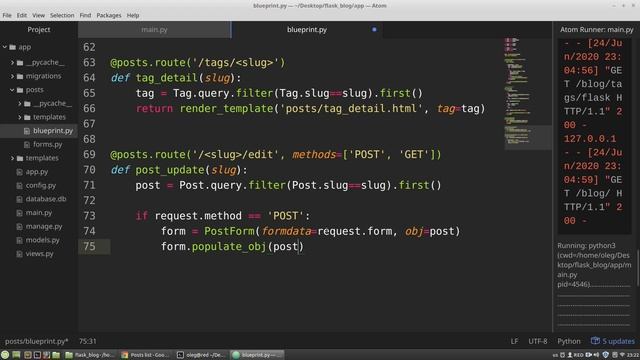Click the posts folder icon
640x360 pixels.
[x=20, y=89]
